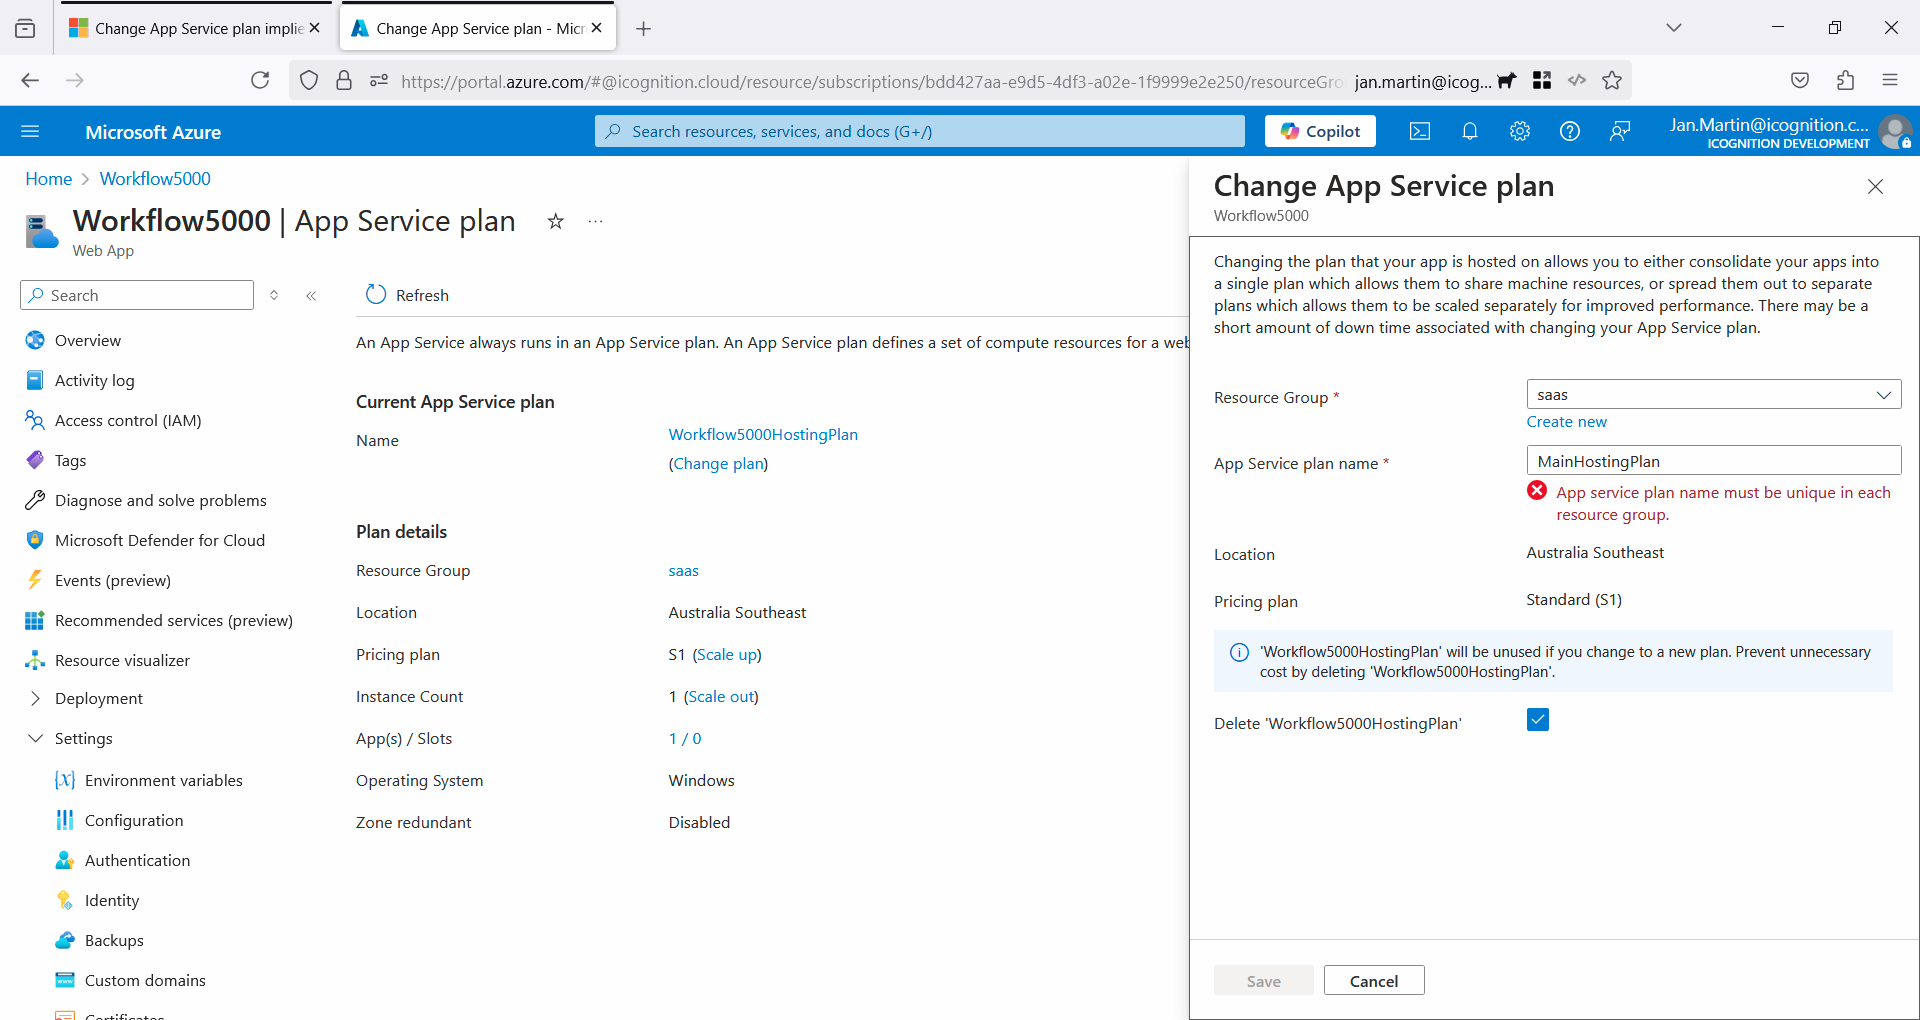Close the Change App Service plan panel

point(1875,187)
